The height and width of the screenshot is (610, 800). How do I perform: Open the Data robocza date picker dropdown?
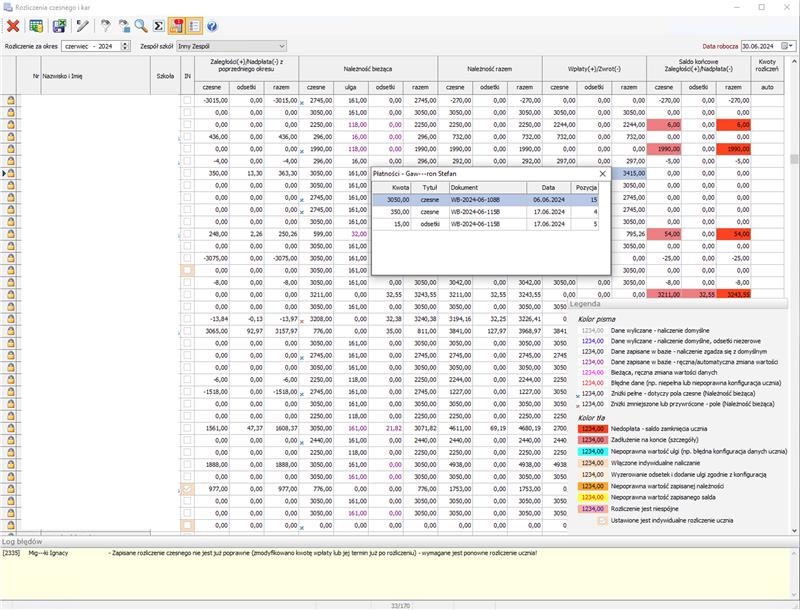[790, 46]
